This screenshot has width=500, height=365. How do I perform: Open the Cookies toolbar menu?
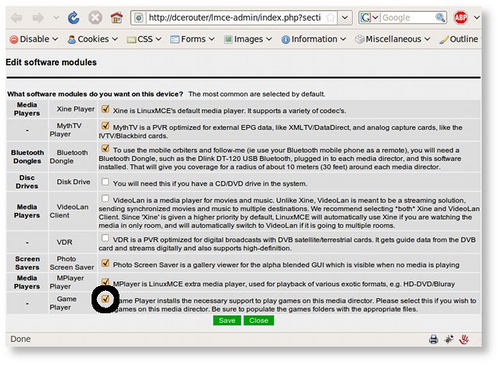click(93, 39)
